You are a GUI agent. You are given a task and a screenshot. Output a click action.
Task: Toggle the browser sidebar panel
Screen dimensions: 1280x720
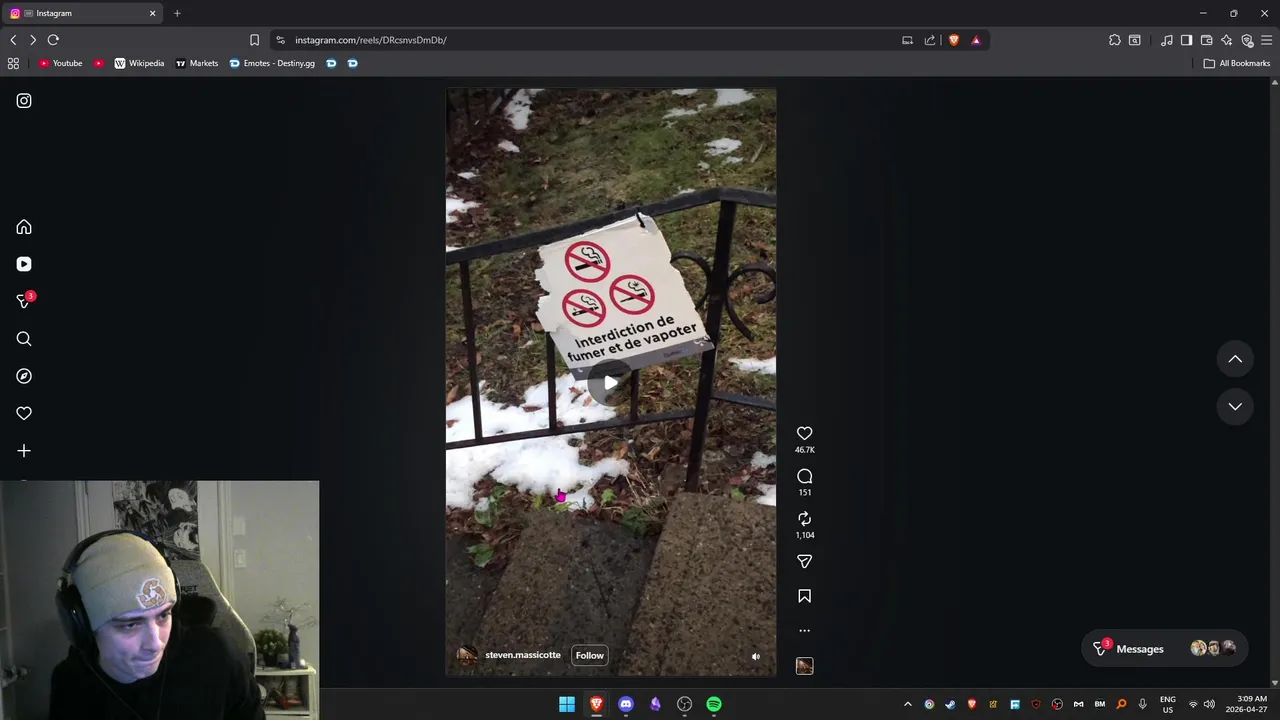[1186, 40]
